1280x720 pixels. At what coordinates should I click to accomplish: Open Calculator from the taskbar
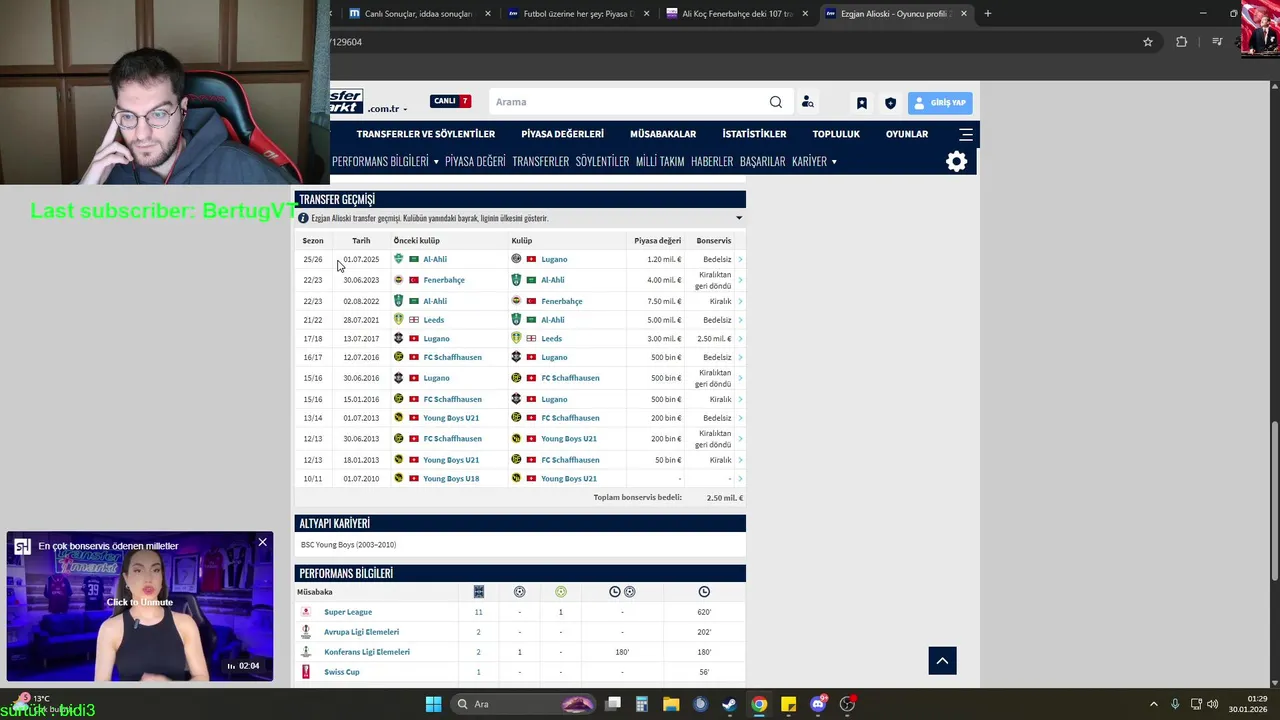click(642, 704)
